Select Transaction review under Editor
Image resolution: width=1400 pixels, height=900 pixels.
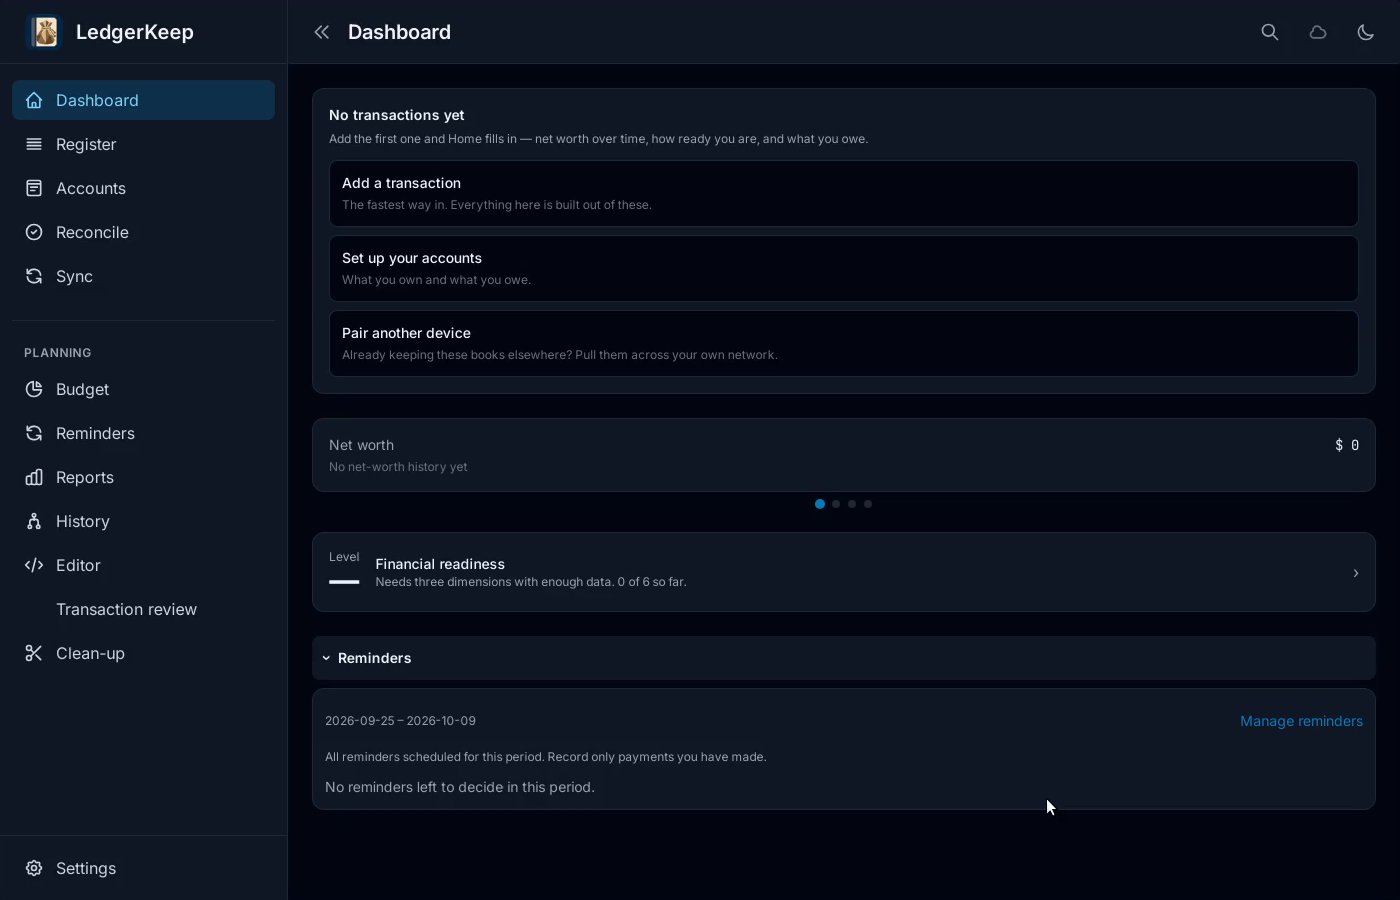coord(143,609)
